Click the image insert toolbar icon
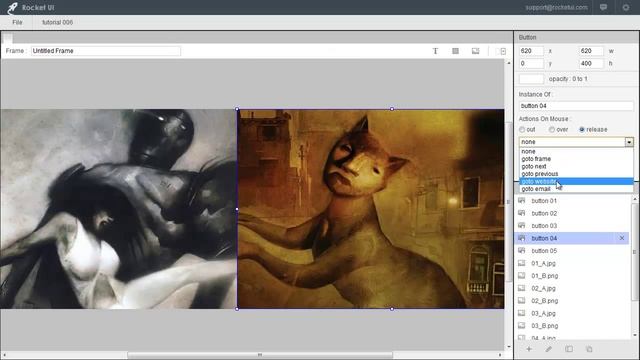The image size is (640, 360). [475, 51]
